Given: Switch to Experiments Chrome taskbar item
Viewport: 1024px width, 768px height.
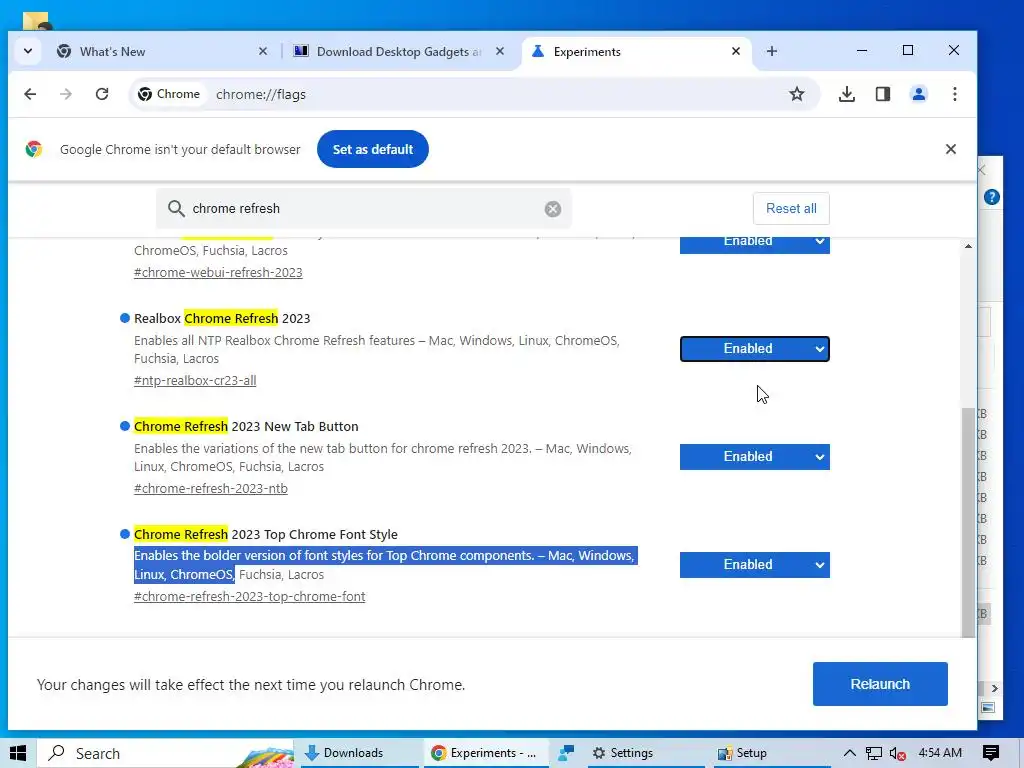Looking at the screenshot, I should (486, 753).
